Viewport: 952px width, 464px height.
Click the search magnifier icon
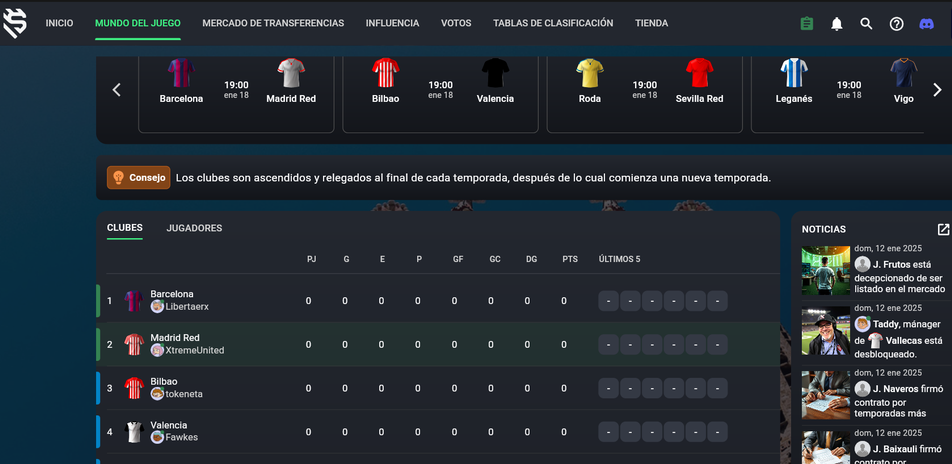(x=866, y=24)
